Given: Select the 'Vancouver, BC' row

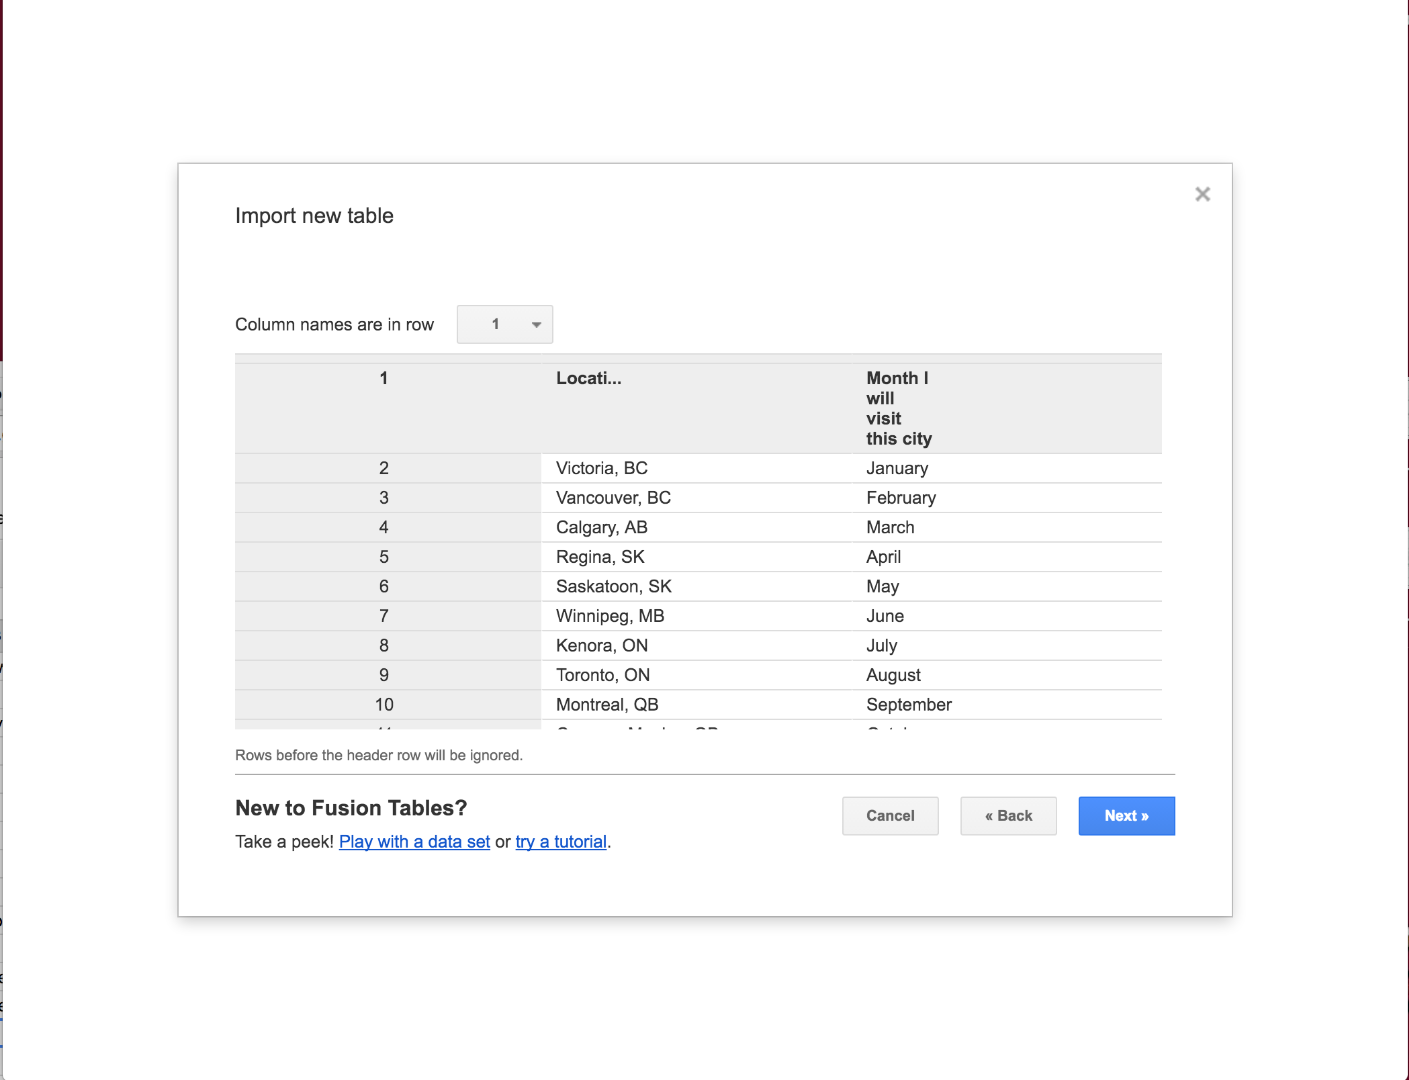Looking at the screenshot, I should (613, 497).
